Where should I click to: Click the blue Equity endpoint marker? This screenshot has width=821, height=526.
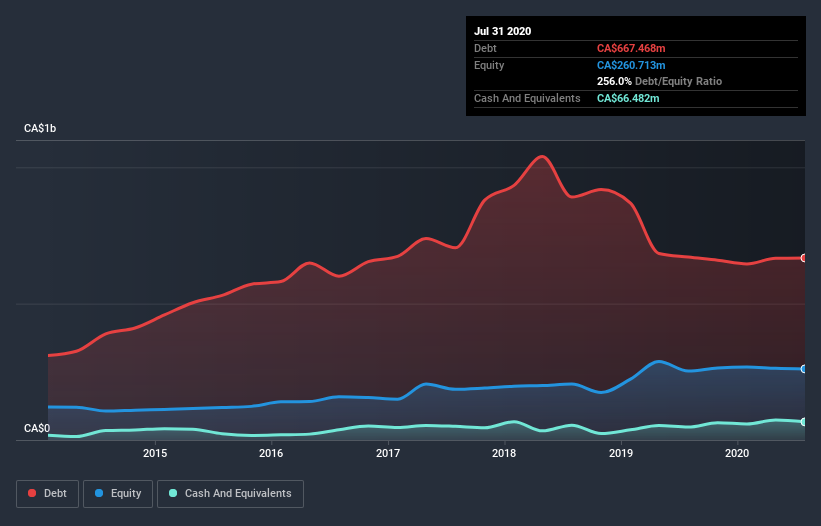pyautogui.click(x=804, y=369)
